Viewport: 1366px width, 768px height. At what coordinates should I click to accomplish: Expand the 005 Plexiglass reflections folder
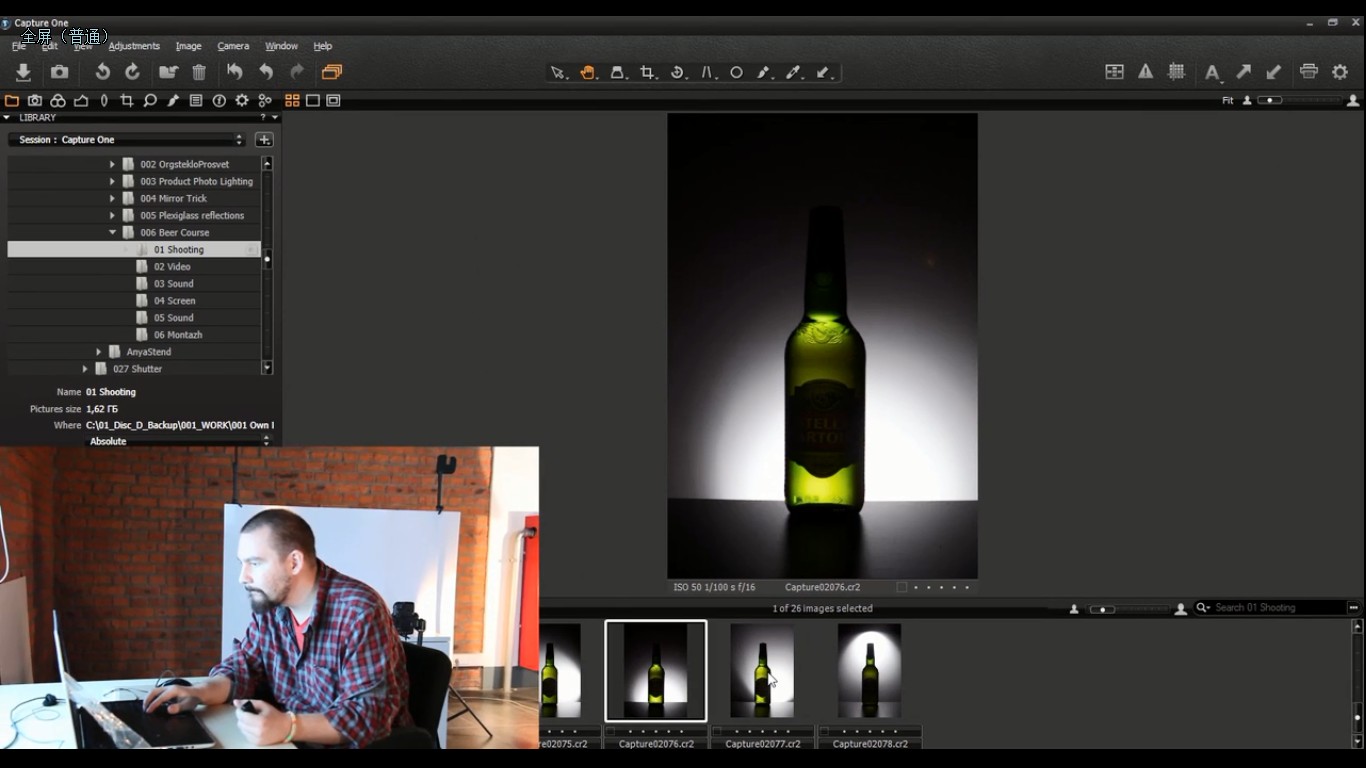tap(112, 215)
